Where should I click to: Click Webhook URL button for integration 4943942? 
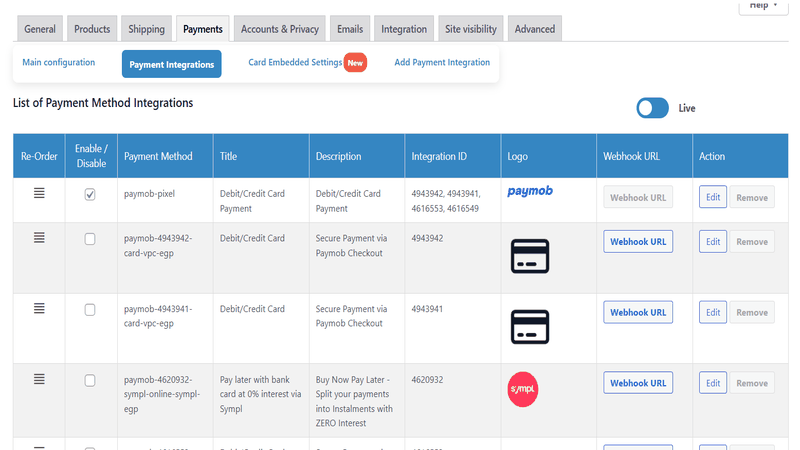click(x=638, y=242)
